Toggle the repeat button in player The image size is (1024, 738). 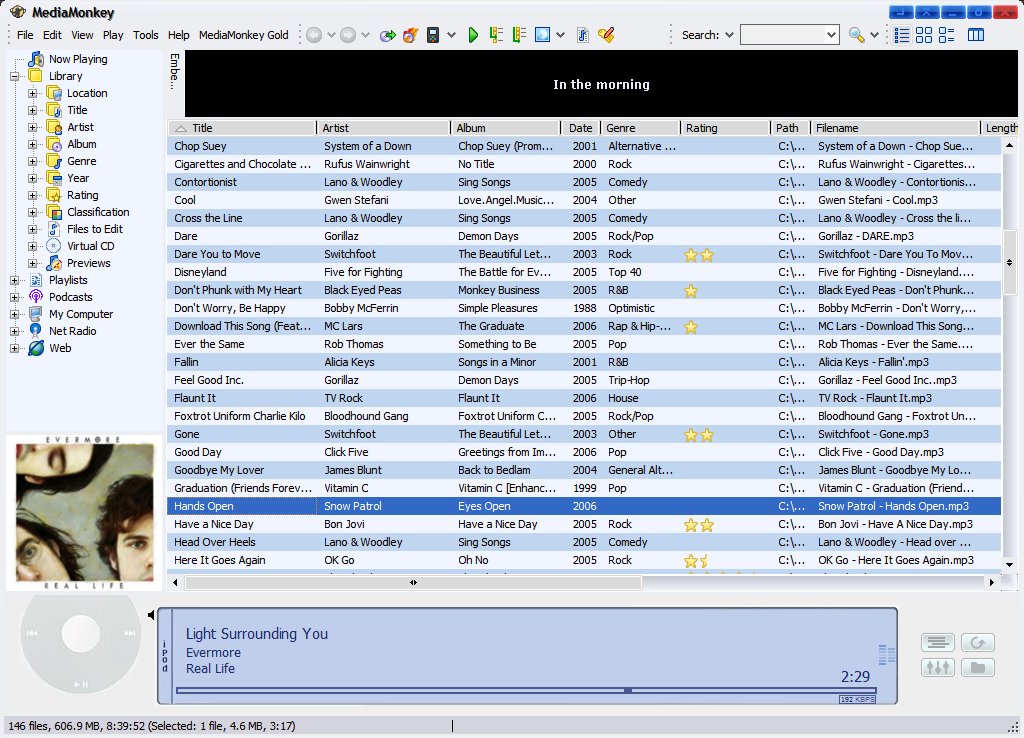click(x=977, y=643)
